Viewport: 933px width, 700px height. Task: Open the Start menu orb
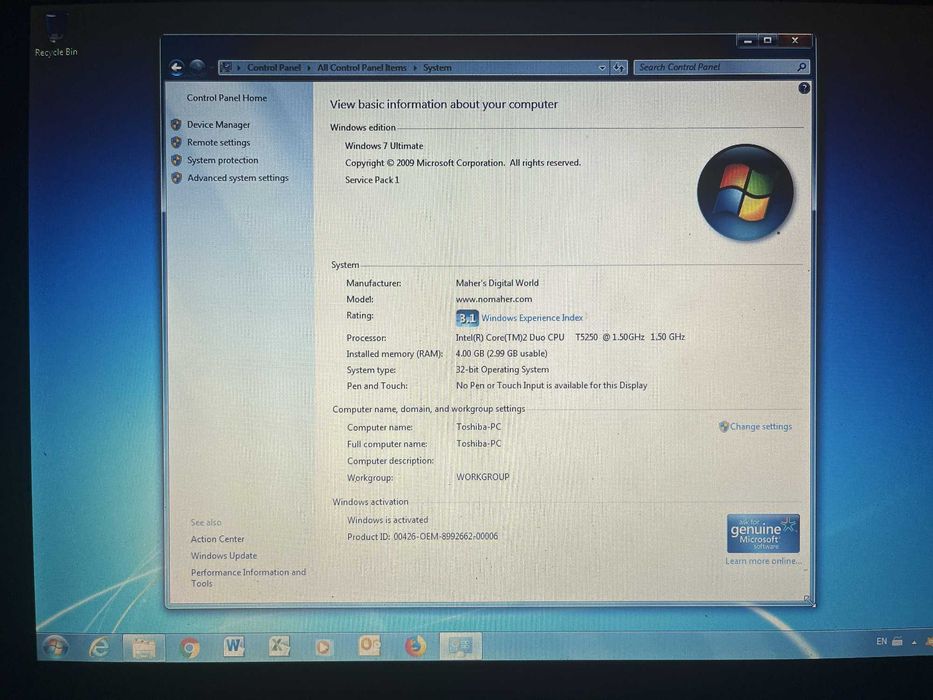pyautogui.click(x=55, y=646)
